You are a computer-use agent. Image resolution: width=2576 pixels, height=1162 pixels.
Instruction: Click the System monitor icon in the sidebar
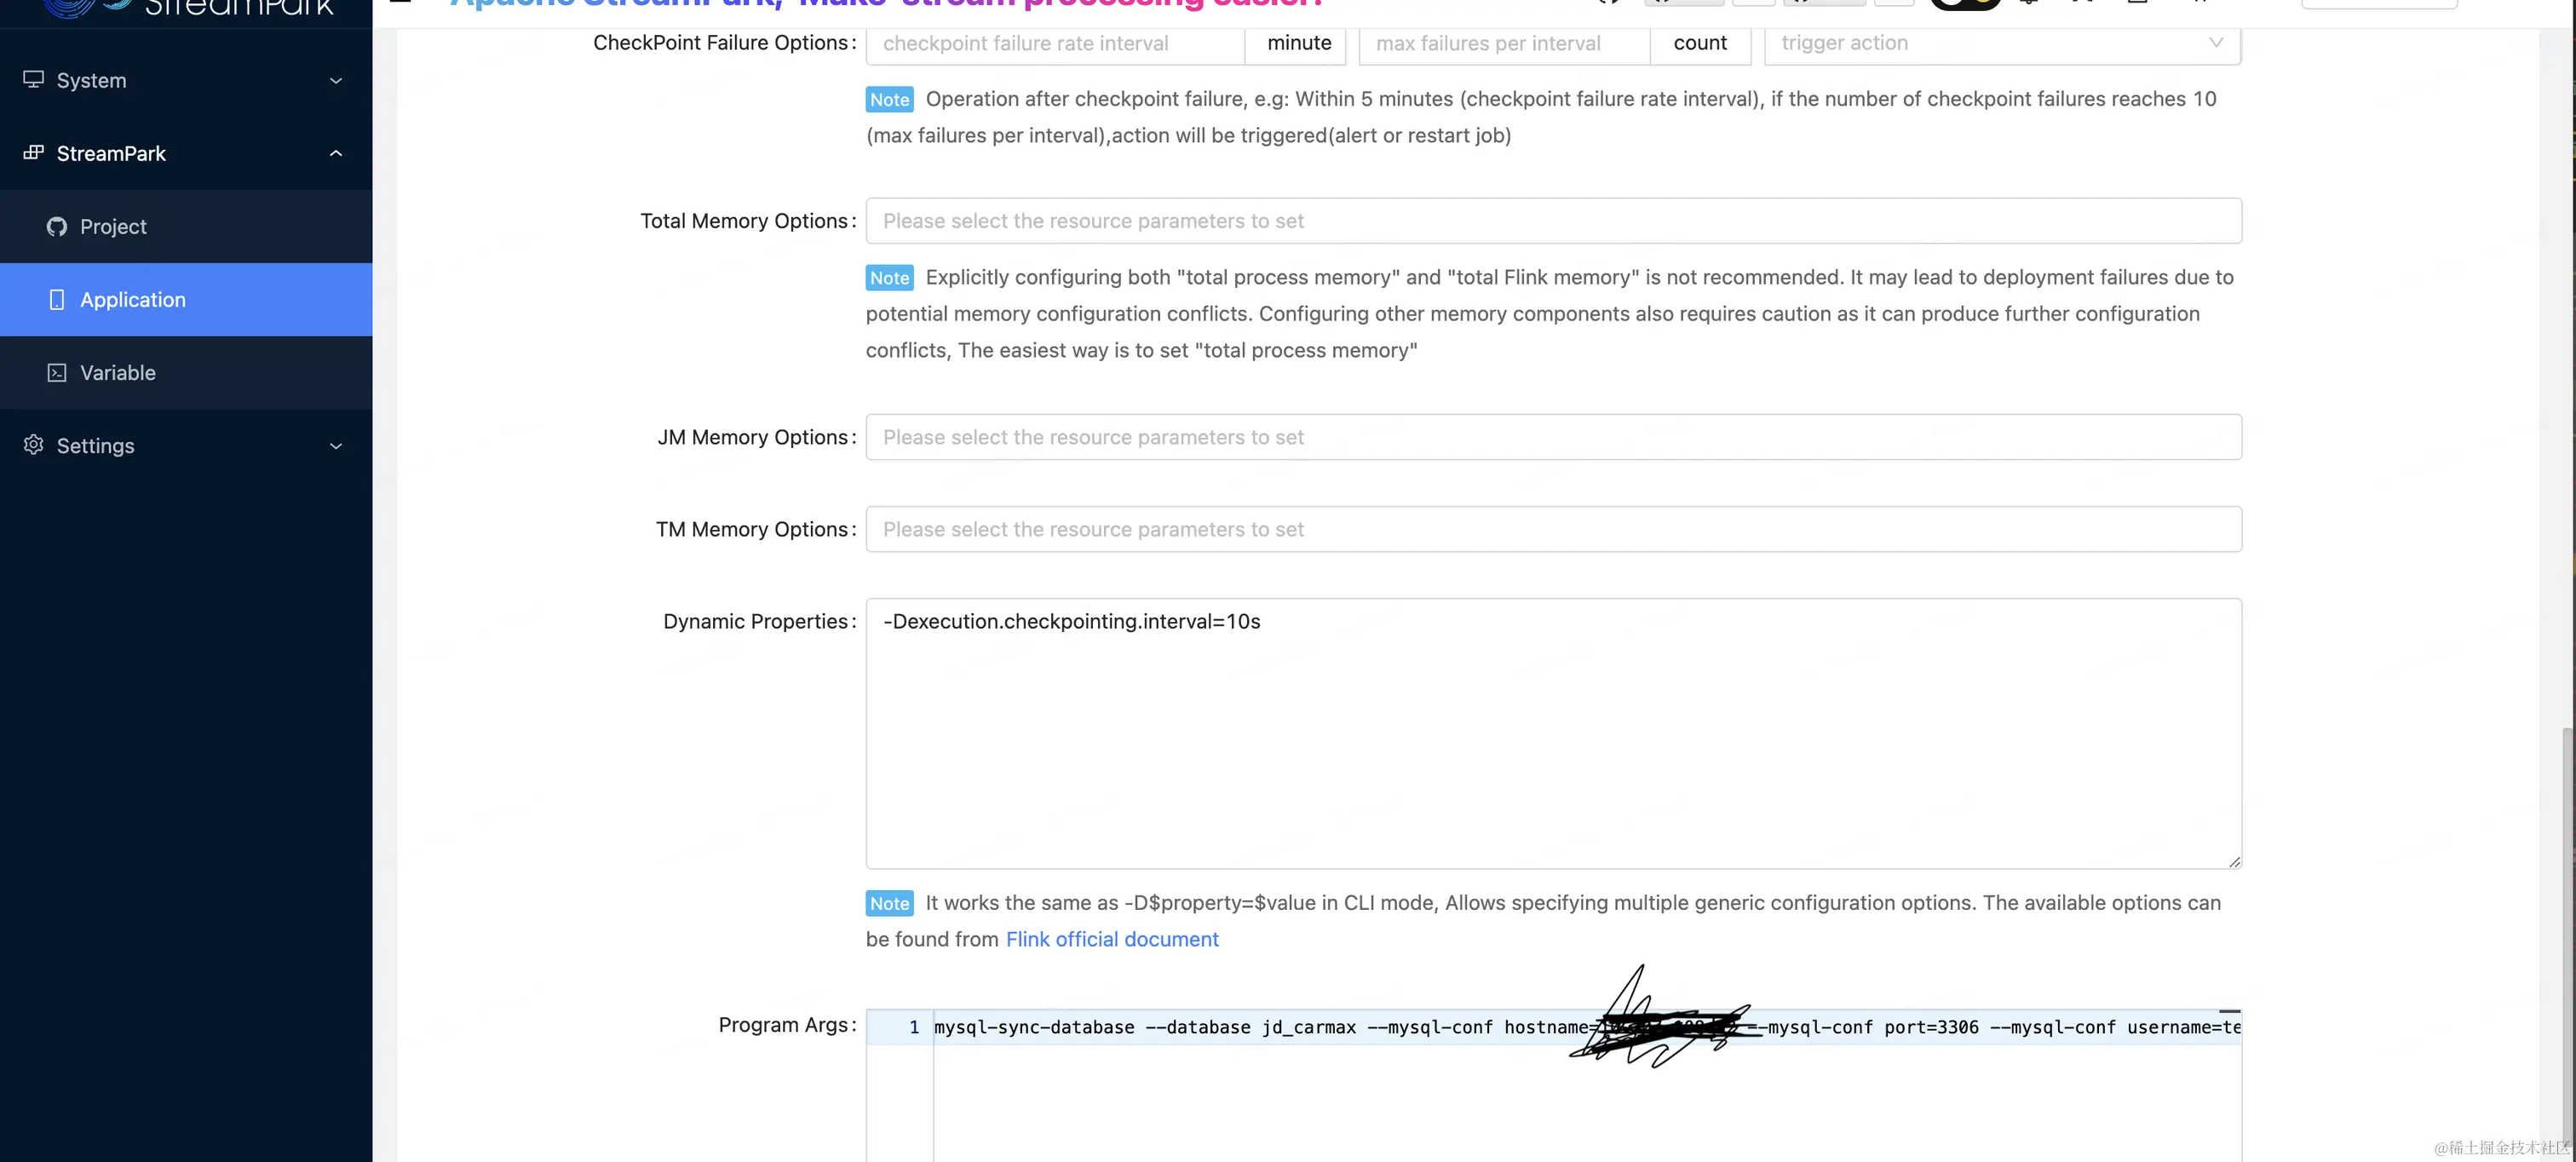[34, 79]
